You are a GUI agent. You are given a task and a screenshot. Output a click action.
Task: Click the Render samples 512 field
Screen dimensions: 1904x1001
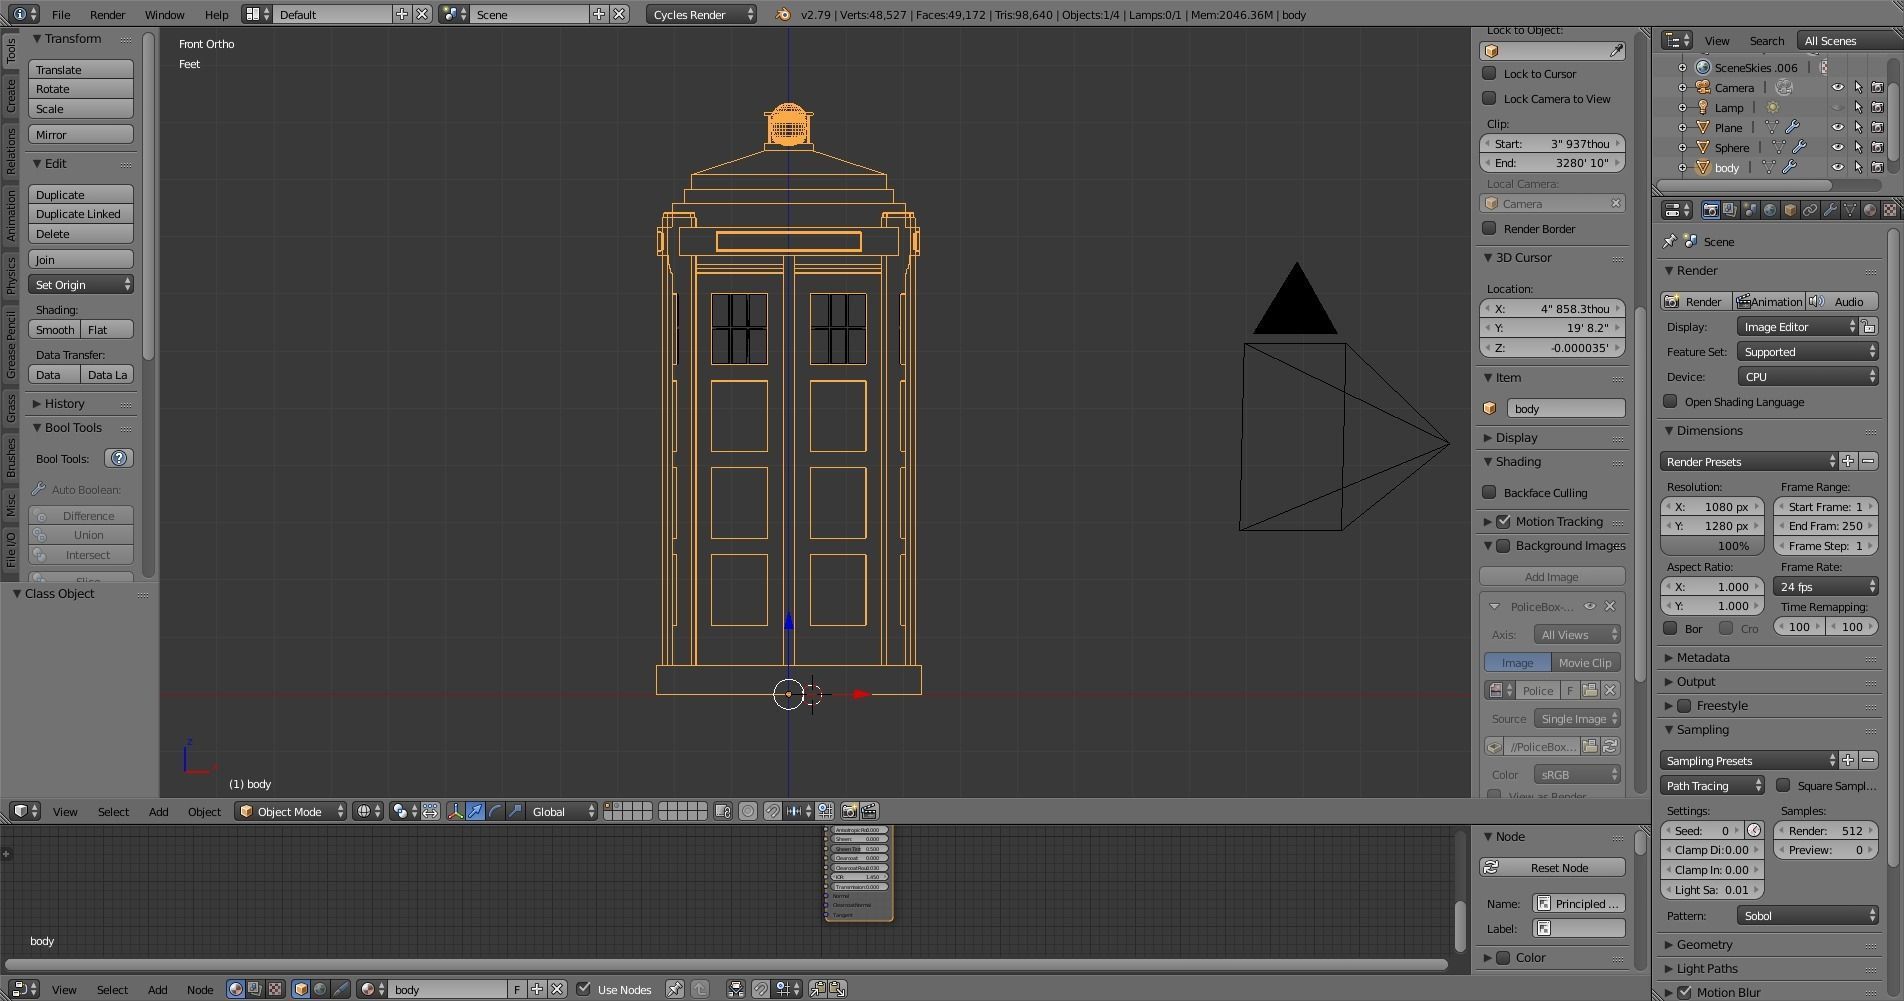(1826, 831)
